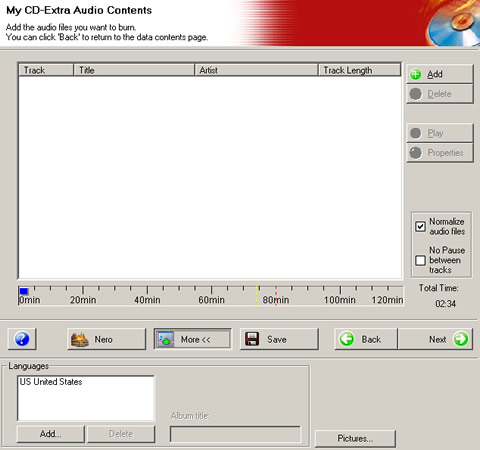The image size is (480, 450).
Task: Click the grey Play circle icon
Action: tap(415, 133)
